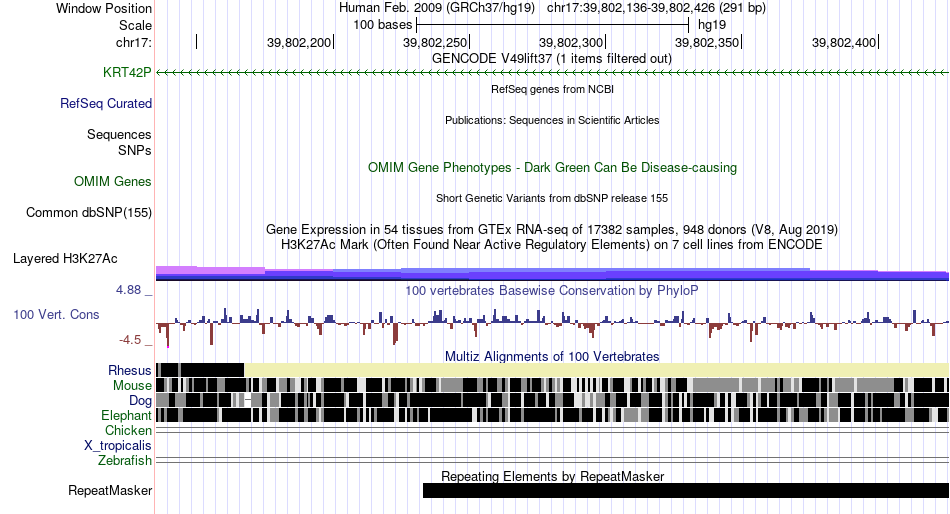Click the GENCODE V49lift37 track title

pos(551,59)
